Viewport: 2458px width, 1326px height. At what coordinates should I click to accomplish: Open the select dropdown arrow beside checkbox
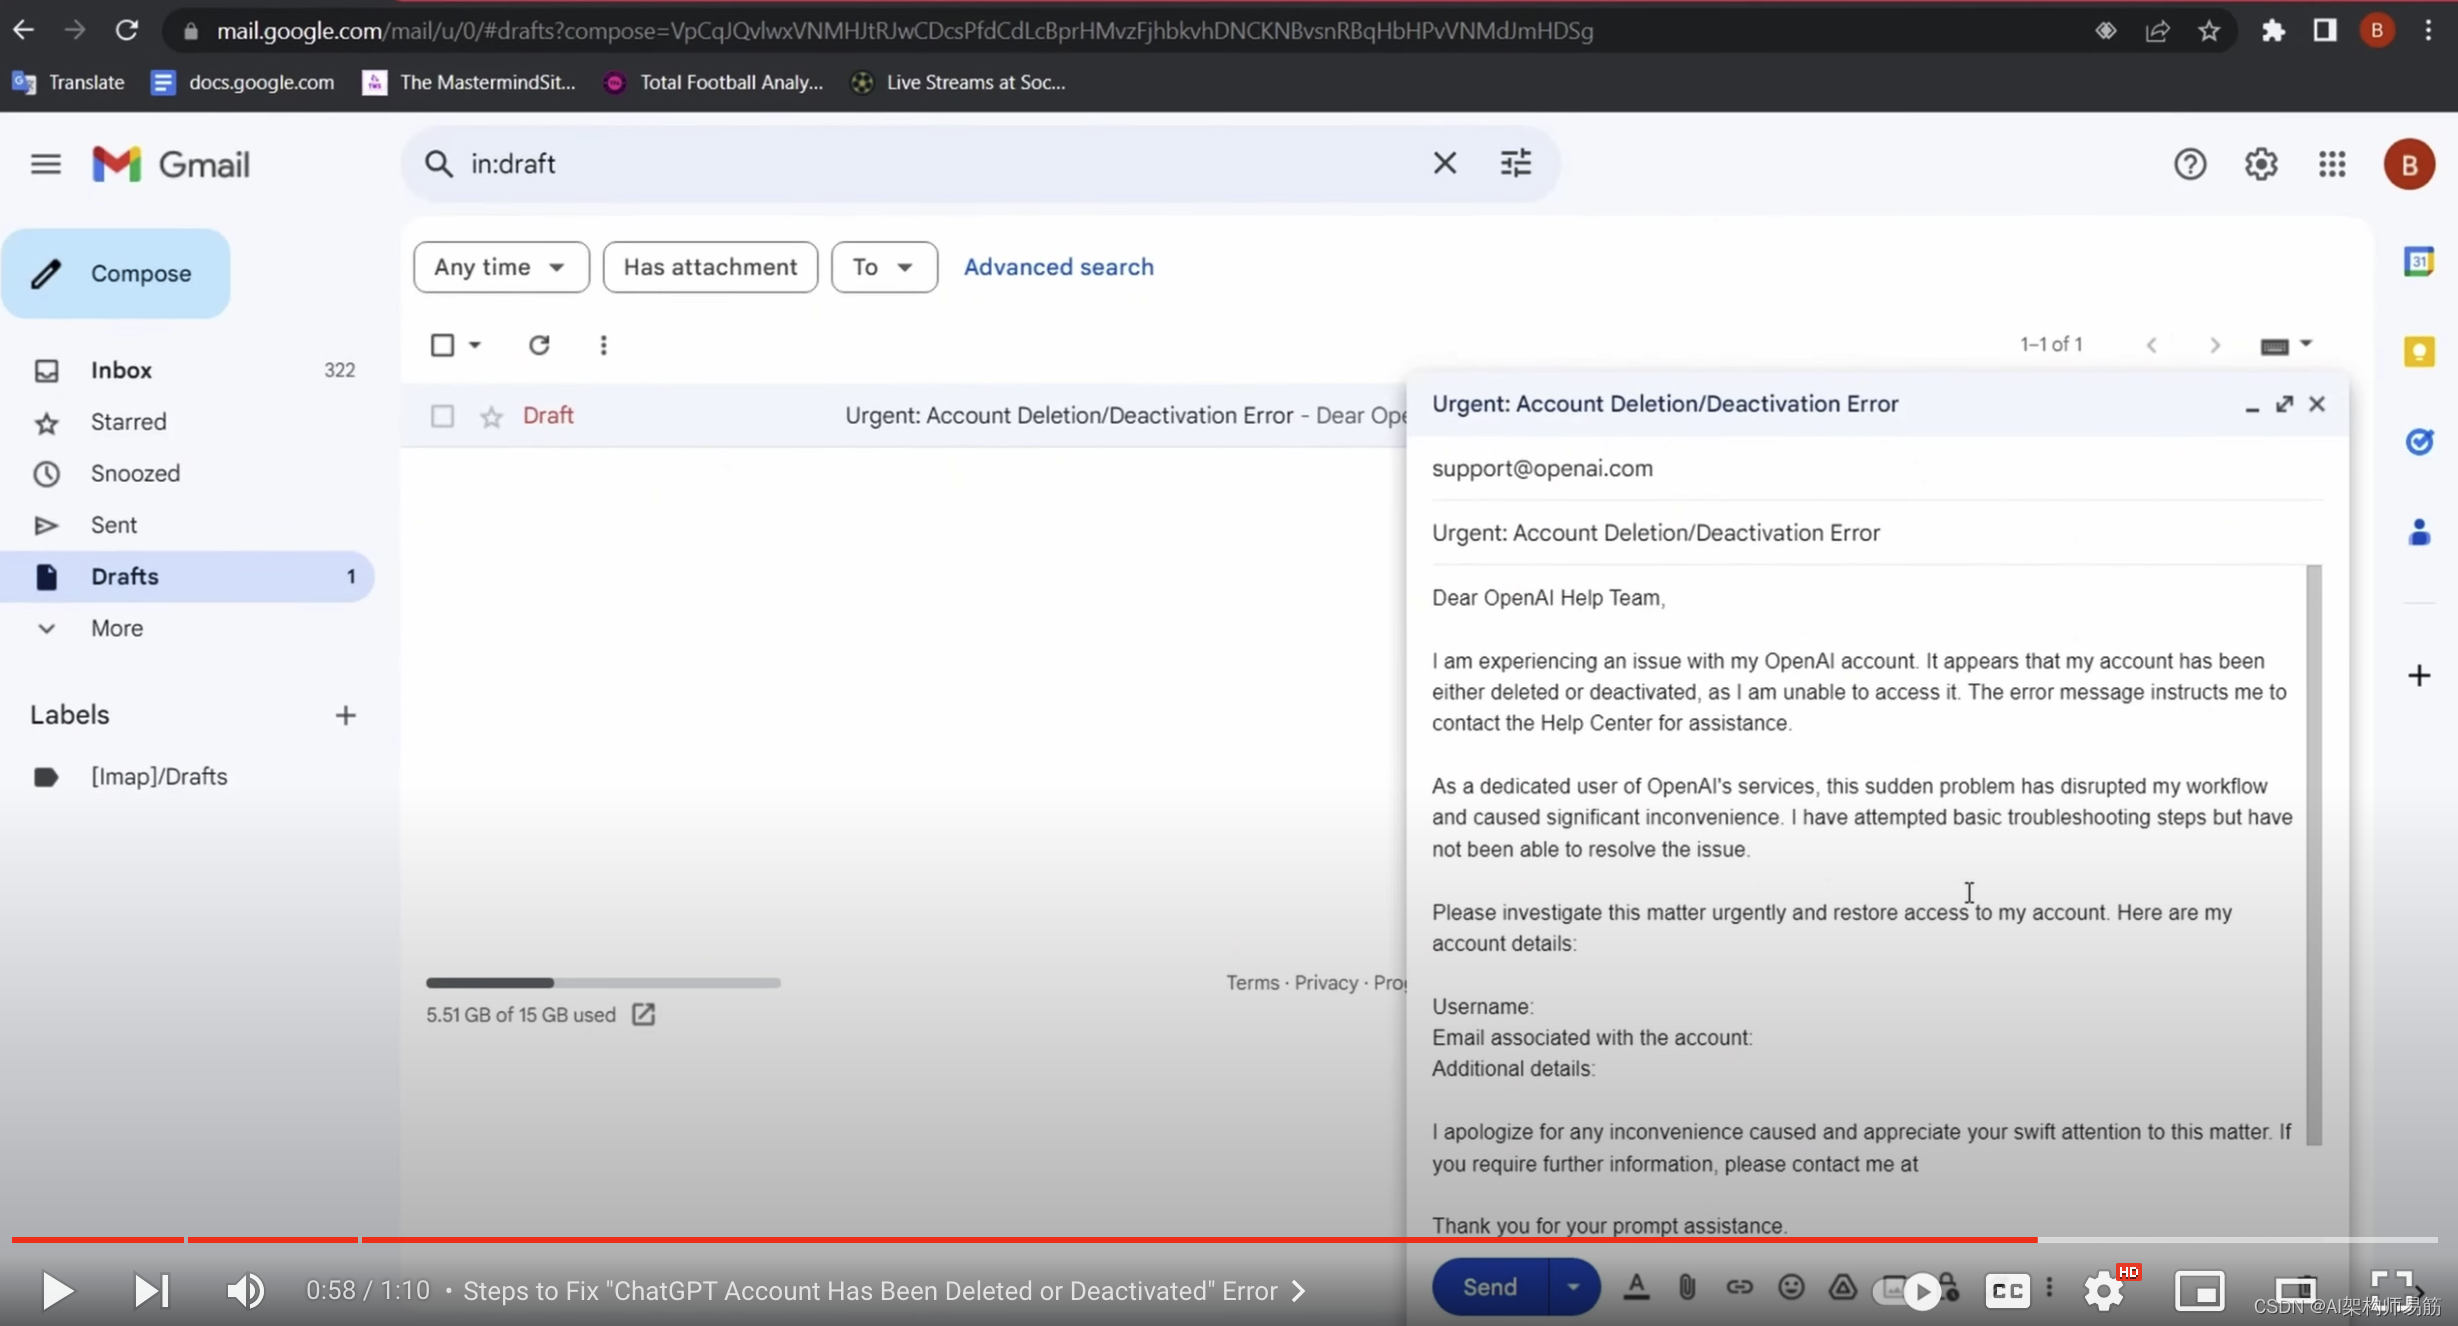click(x=475, y=345)
